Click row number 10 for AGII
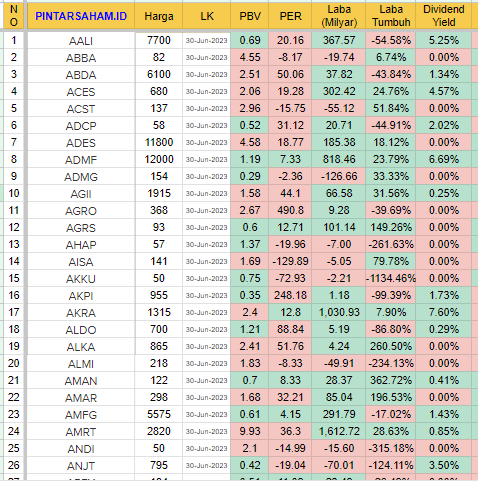Viewport: 478px width, 481px height. click(14, 193)
